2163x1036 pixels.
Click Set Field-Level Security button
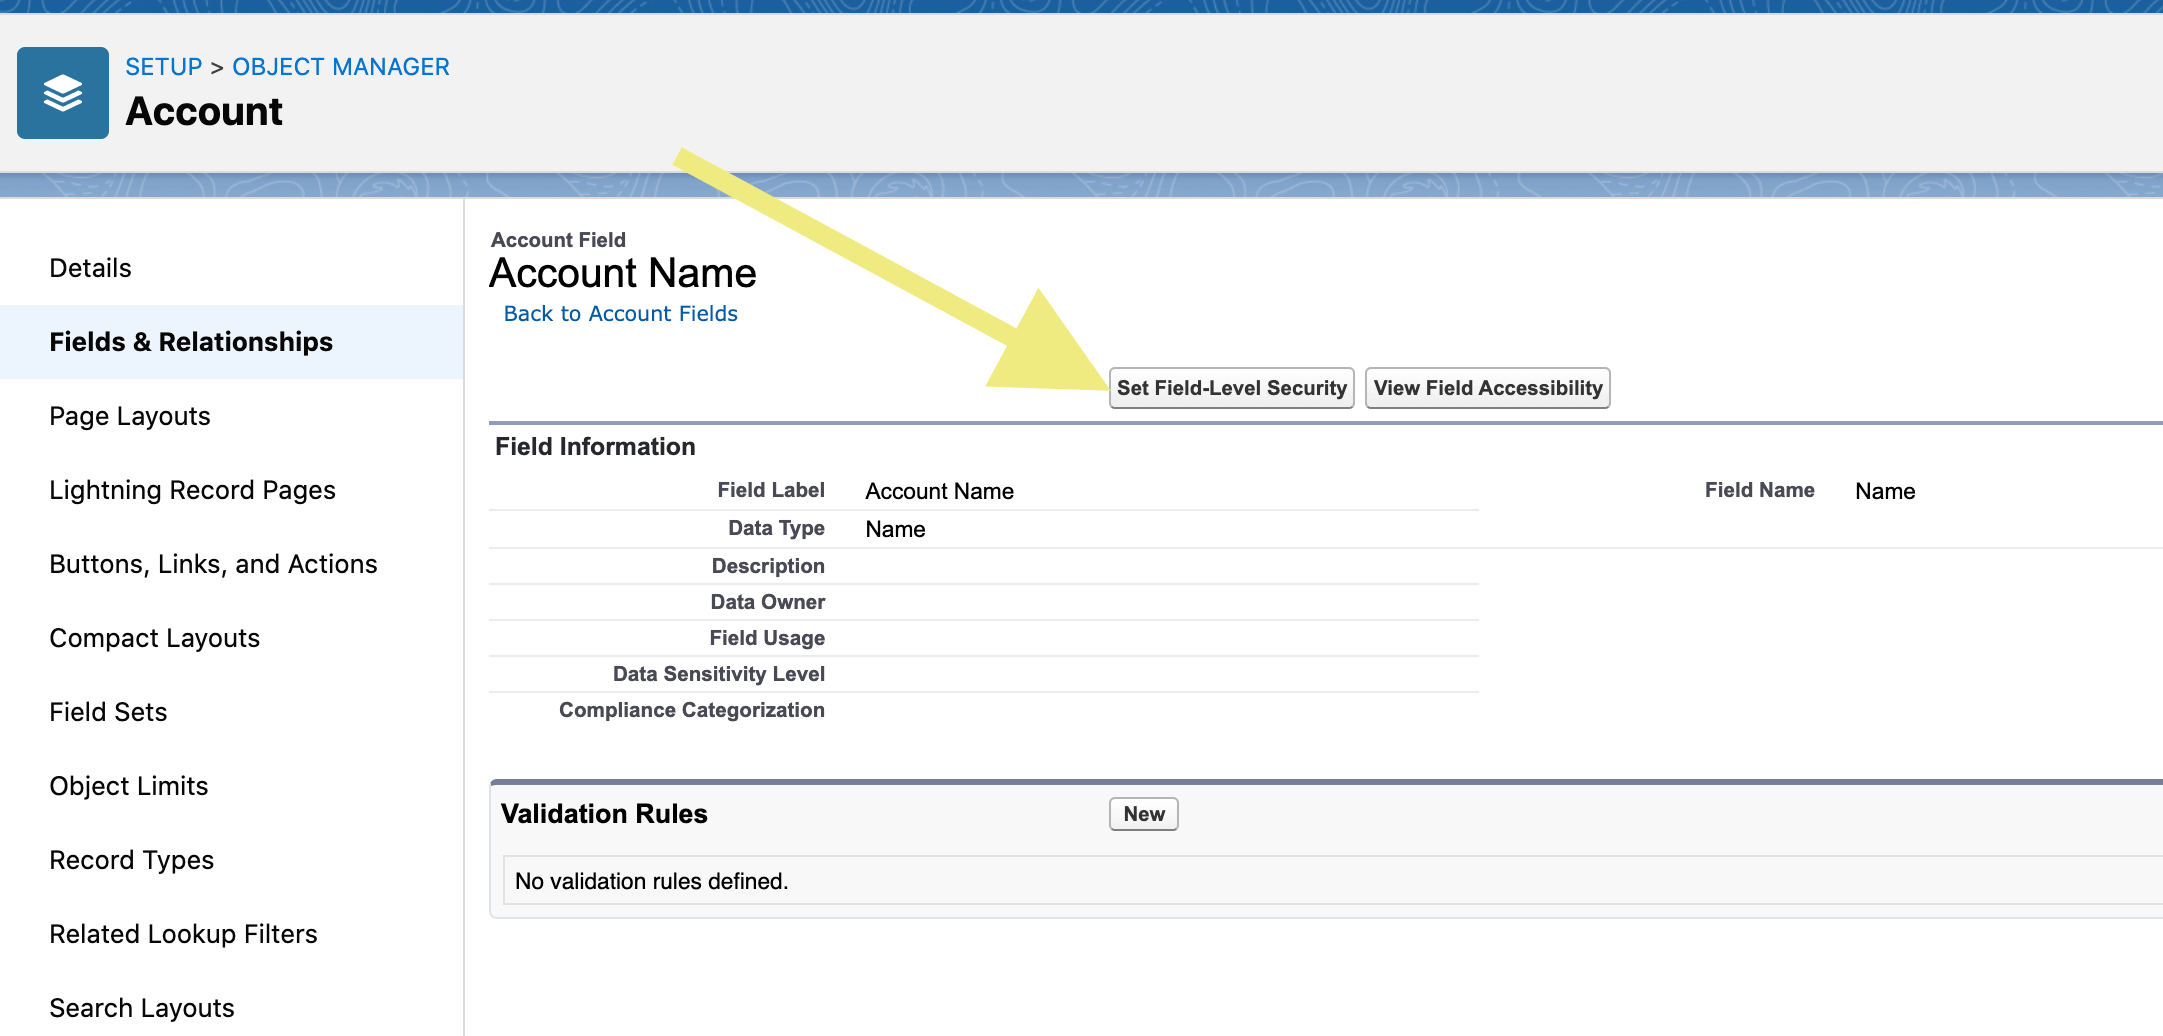(1231, 388)
